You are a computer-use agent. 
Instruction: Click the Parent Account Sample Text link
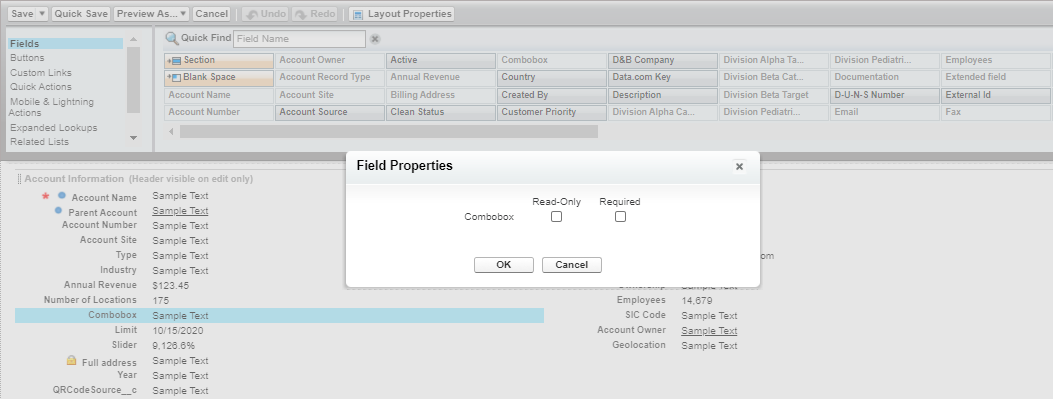point(180,211)
